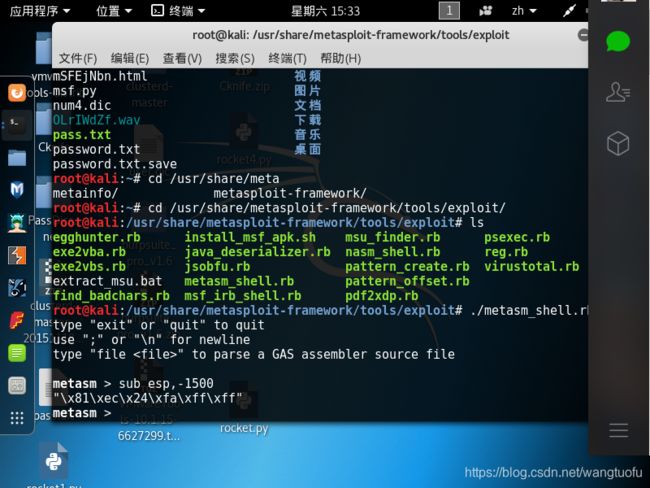Screen dimensions: 650x488
Task: Show all applications grid icon
Action: click(x=17, y=418)
